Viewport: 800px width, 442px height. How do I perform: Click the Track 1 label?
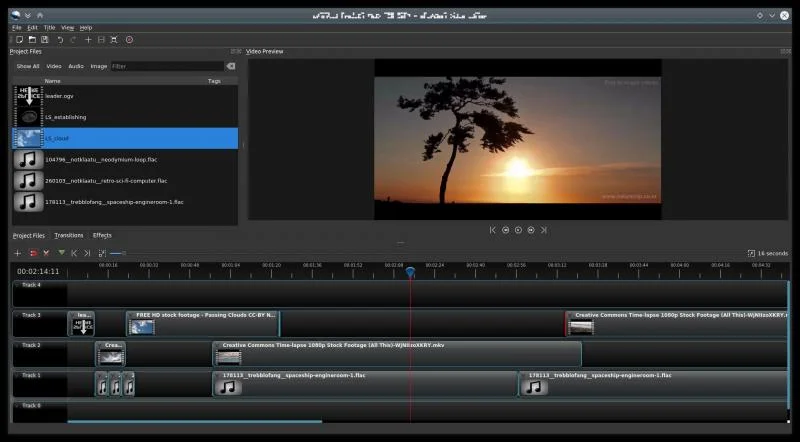(x=31, y=376)
